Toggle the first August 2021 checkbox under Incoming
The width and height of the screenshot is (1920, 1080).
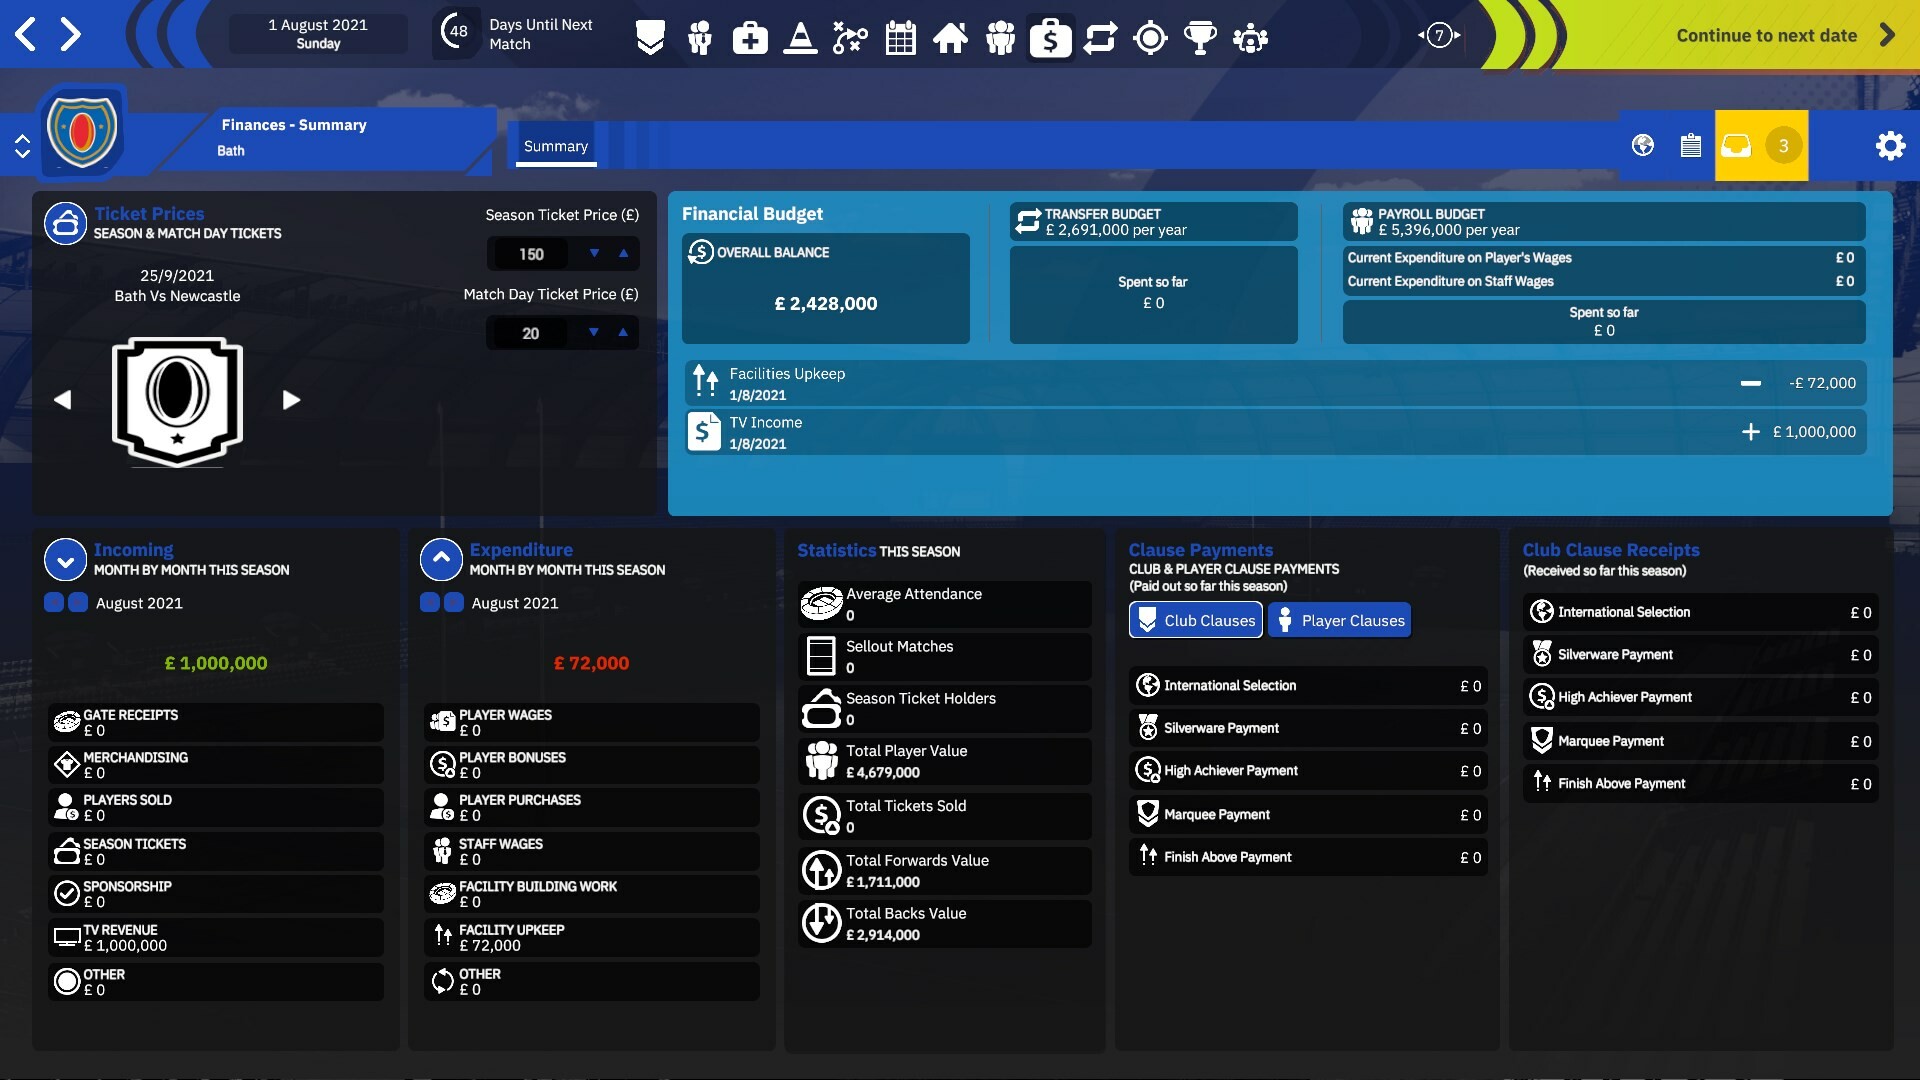pyautogui.click(x=52, y=602)
